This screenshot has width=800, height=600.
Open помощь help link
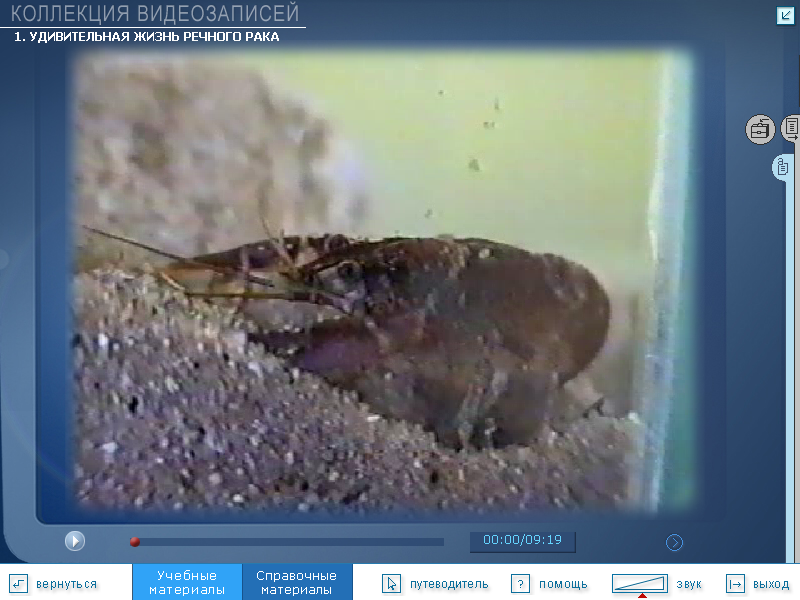[x=563, y=584]
